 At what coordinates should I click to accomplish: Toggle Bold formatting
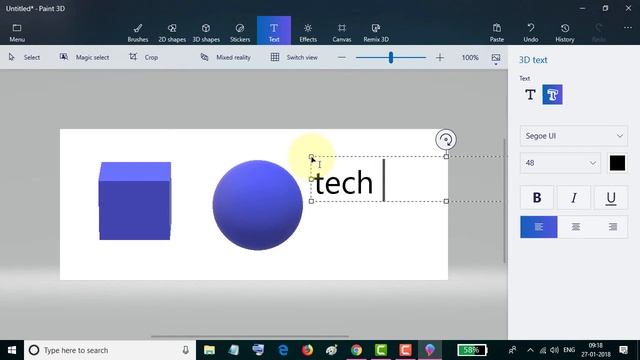pyautogui.click(x=537, y=198)
